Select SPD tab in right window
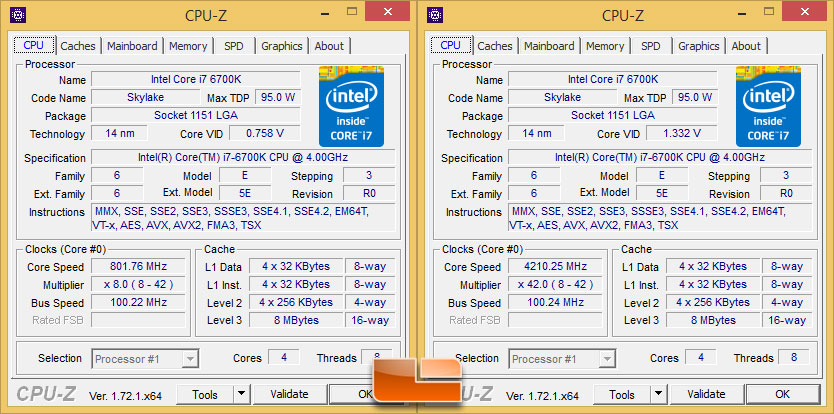 [650, 46]
